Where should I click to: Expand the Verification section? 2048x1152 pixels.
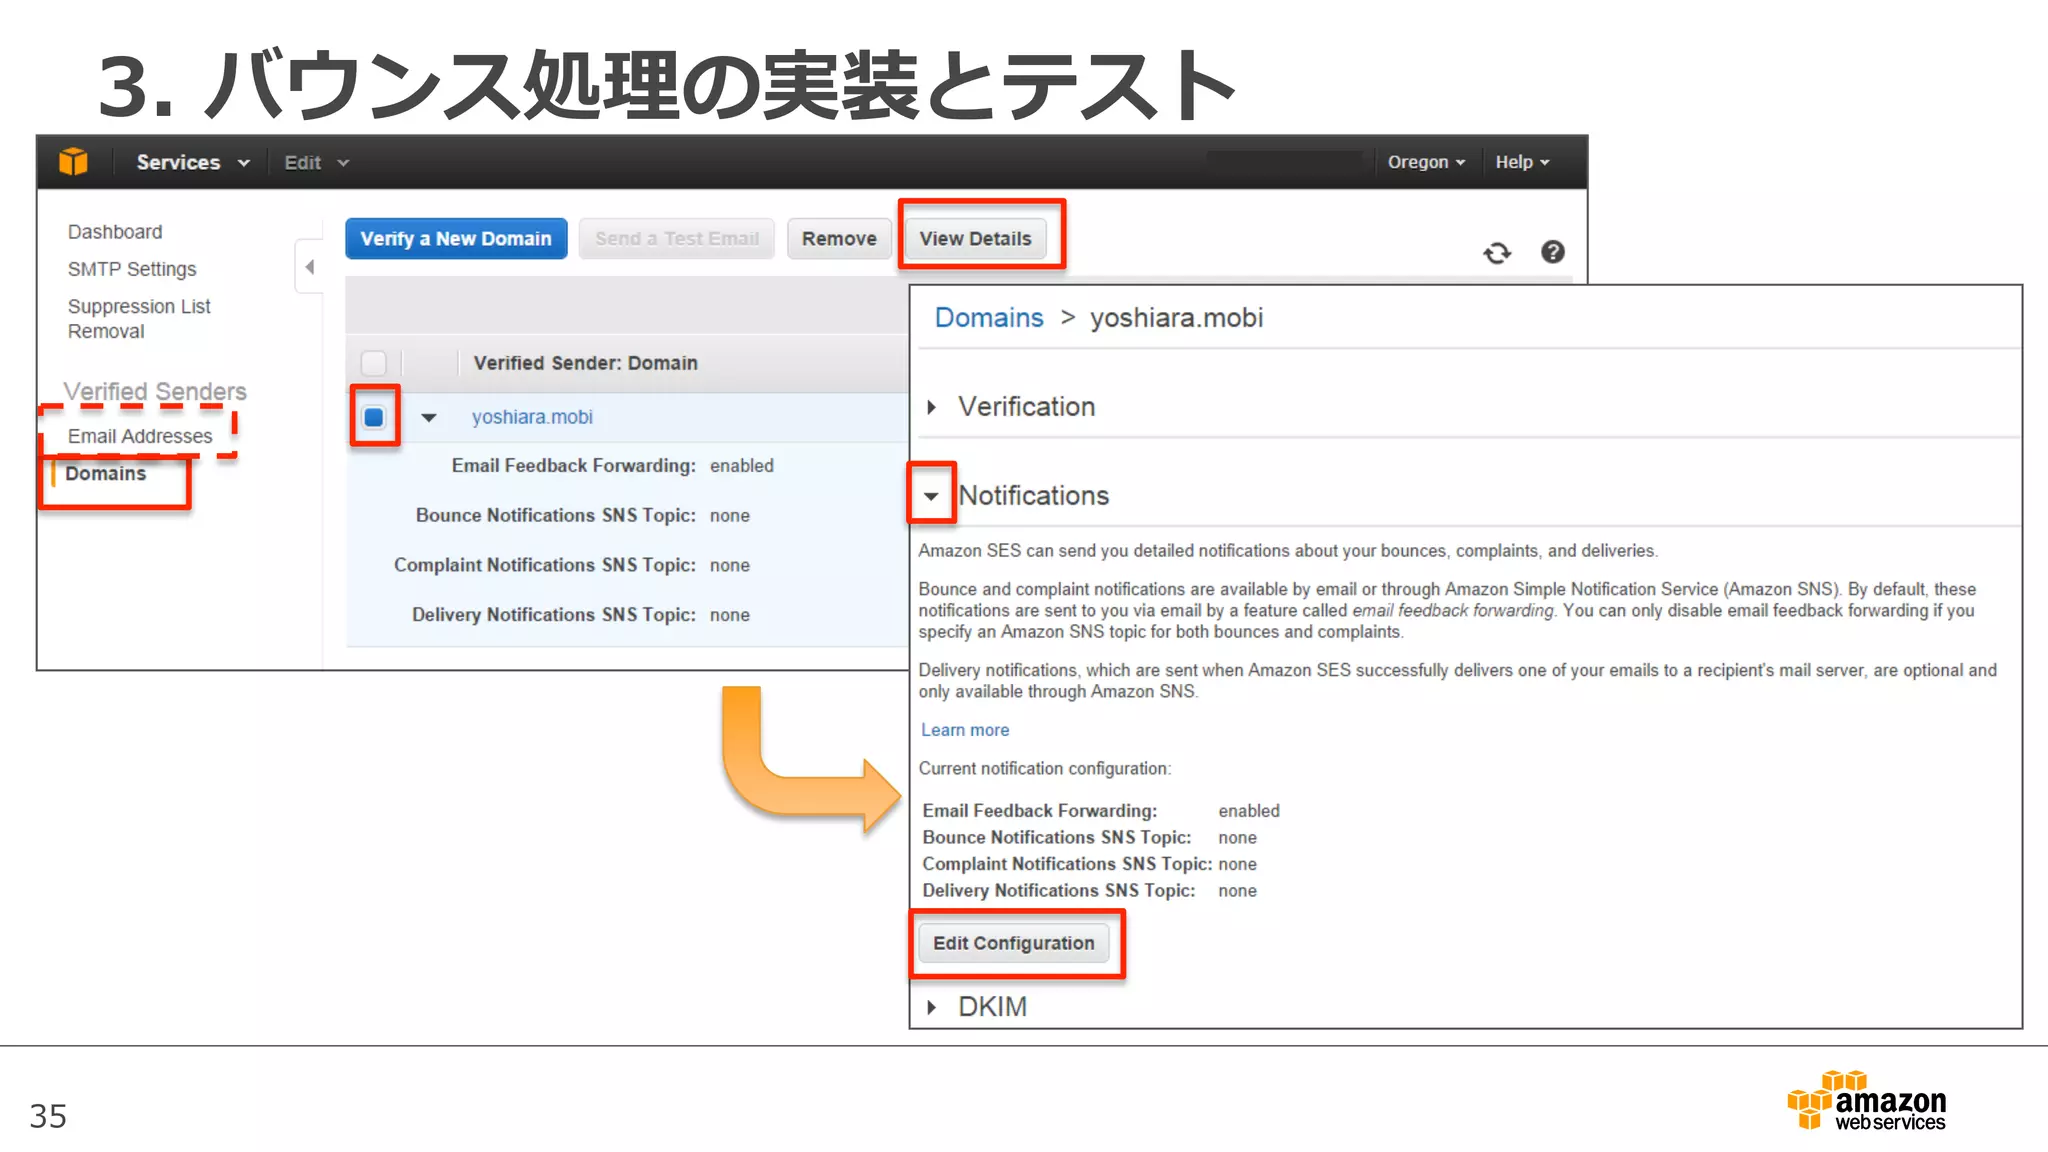[932, 407]
